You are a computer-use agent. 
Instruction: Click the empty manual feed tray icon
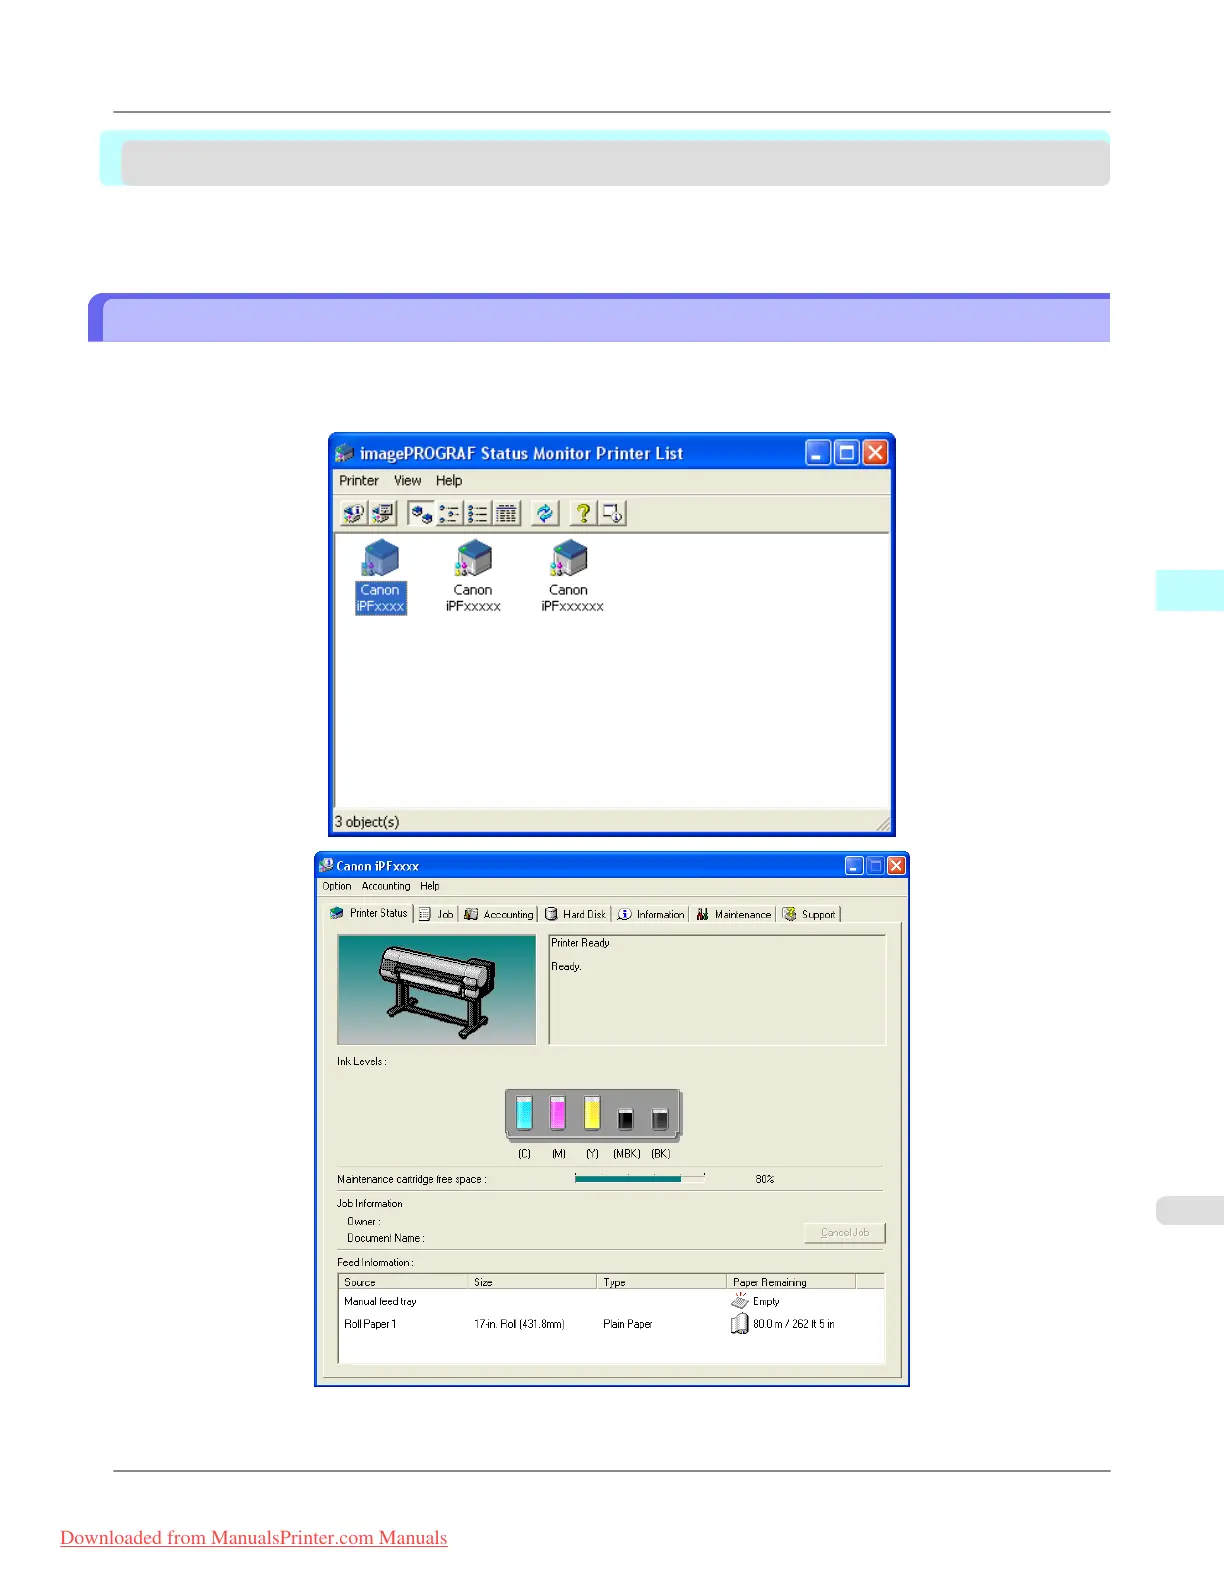click(740, 1300)
